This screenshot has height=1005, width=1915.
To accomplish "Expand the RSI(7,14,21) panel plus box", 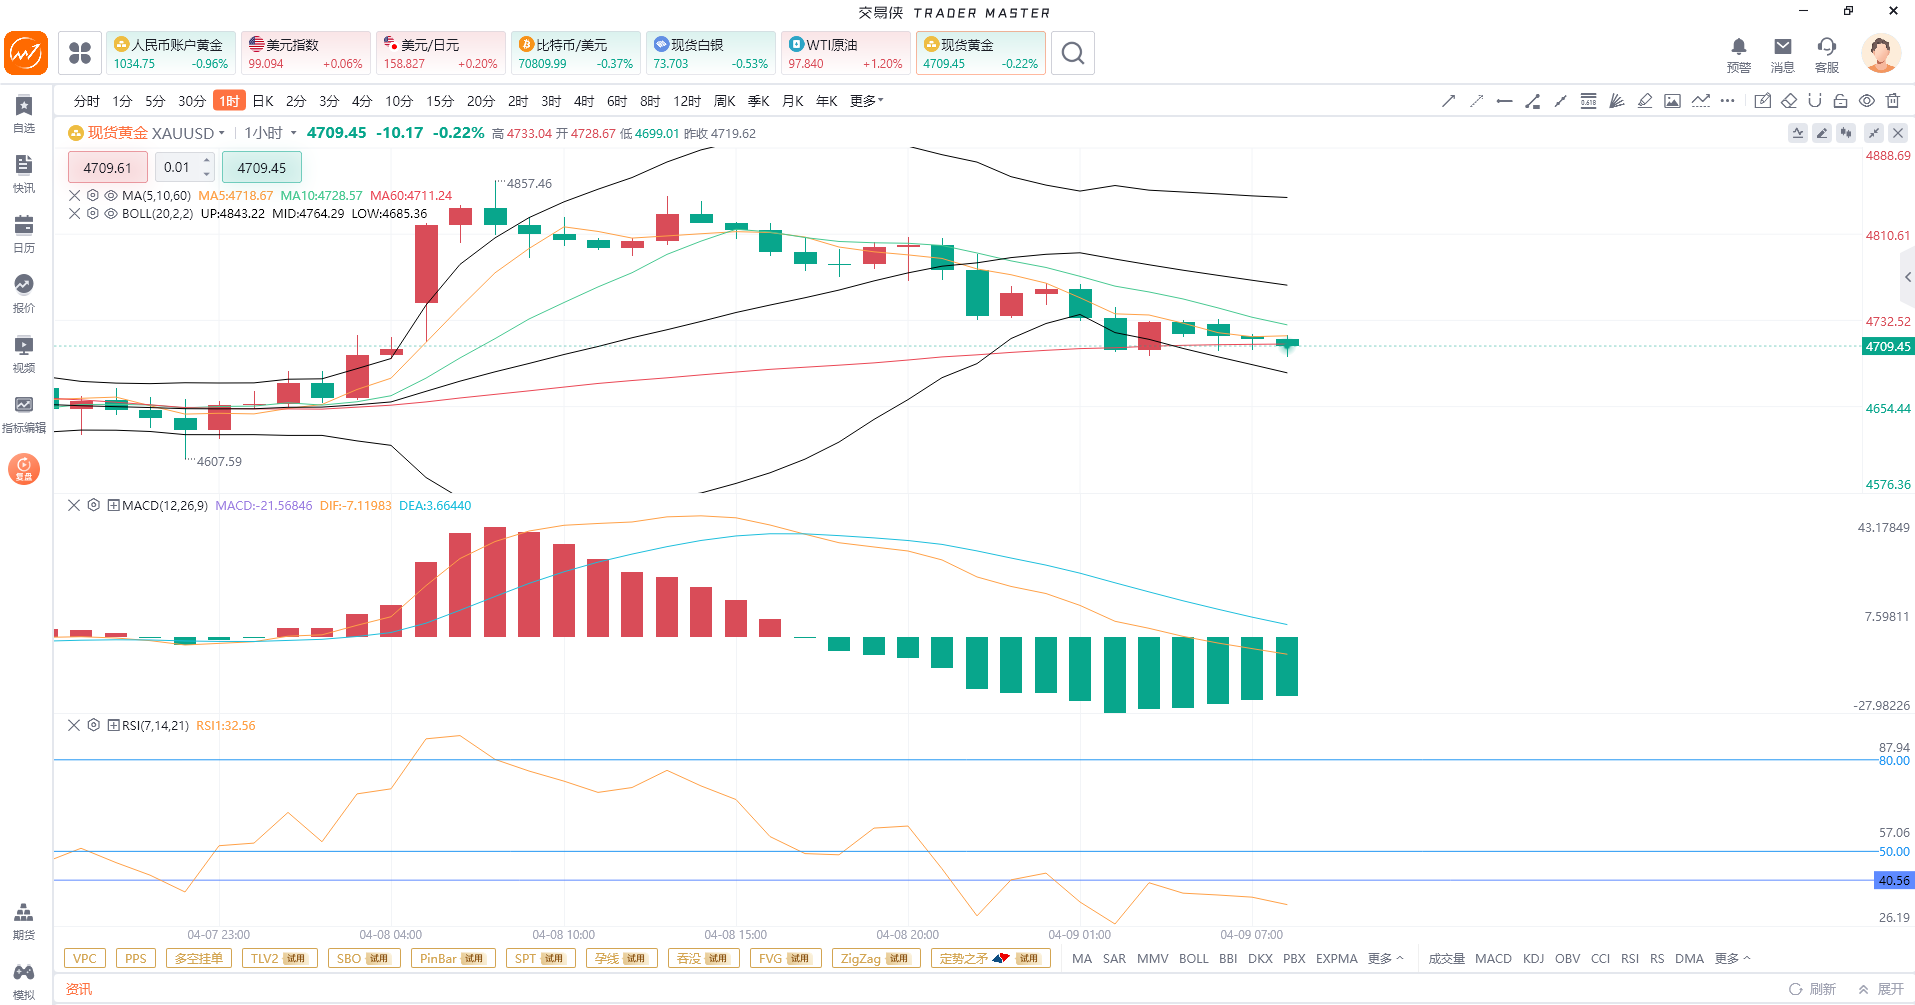I will pos(113,725).
